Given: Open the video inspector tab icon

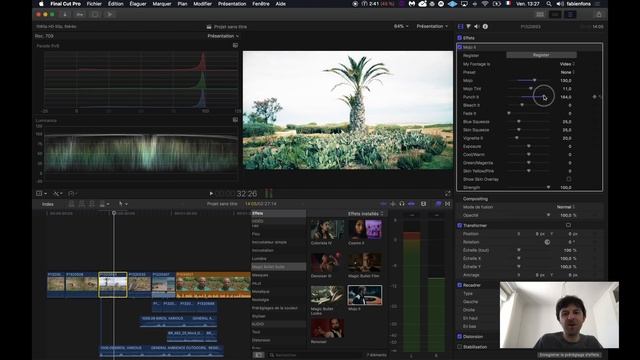Looking at the screenshot, I should pos(460,27).
